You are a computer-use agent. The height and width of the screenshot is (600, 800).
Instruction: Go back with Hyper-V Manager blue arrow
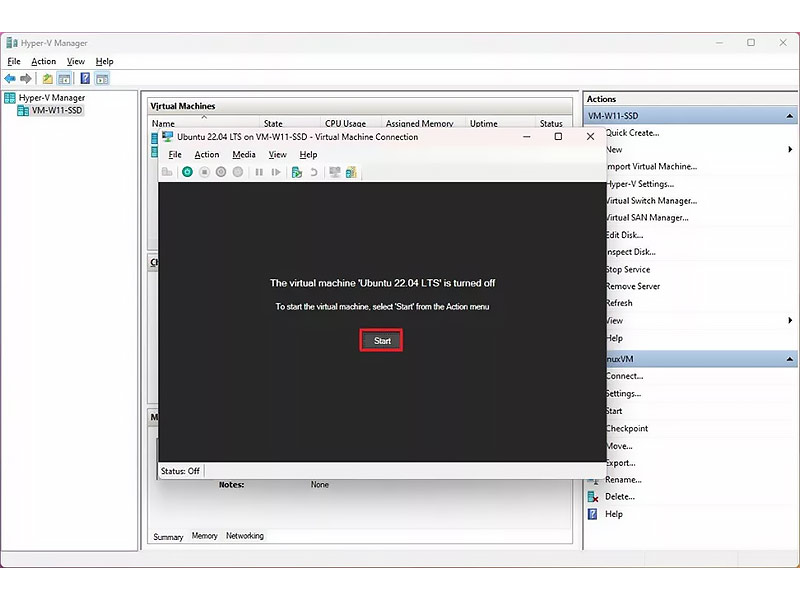point(10,79)
